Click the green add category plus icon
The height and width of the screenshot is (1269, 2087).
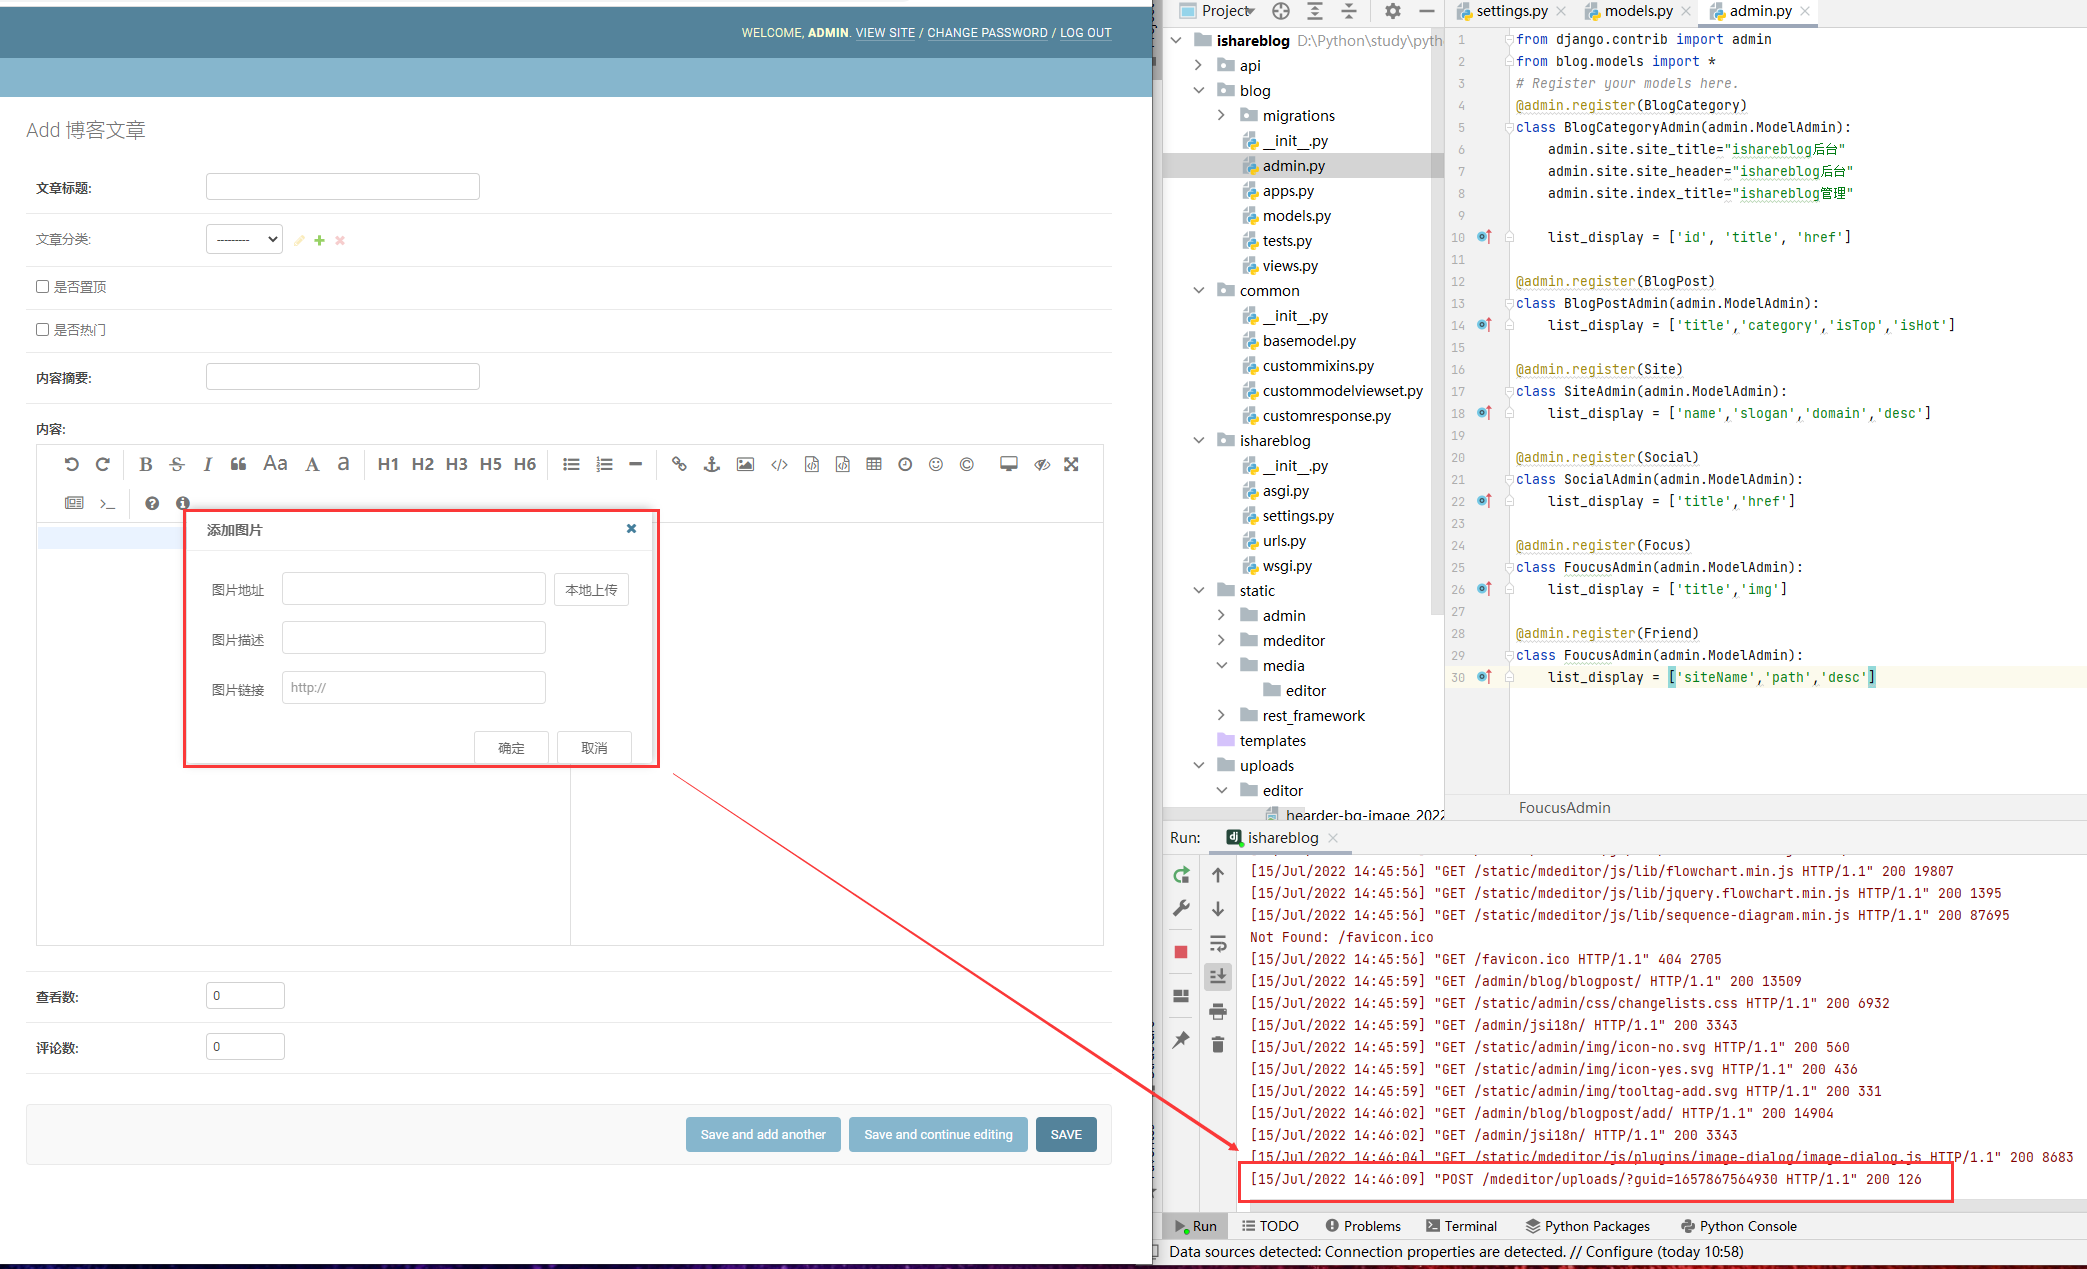(x=319, y=240)
